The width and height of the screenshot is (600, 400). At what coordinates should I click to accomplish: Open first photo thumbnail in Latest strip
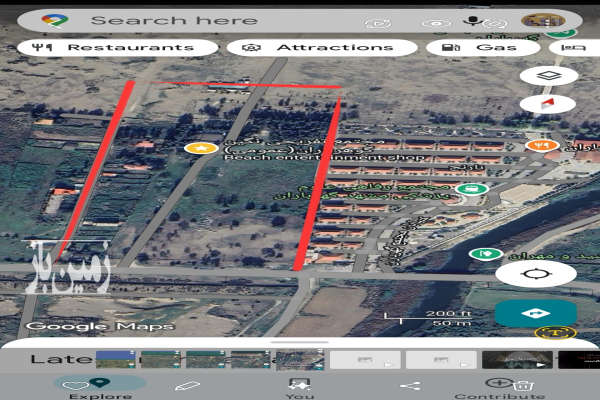point(115,360)
